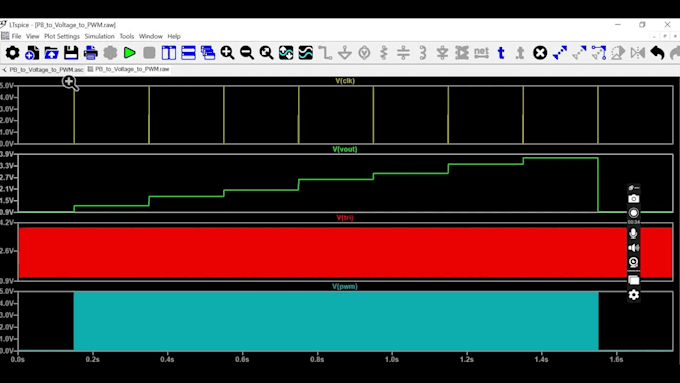Click the 1.0s time axis label
The width and height of the screenshot is (680, 383).
tap(392, 359)
